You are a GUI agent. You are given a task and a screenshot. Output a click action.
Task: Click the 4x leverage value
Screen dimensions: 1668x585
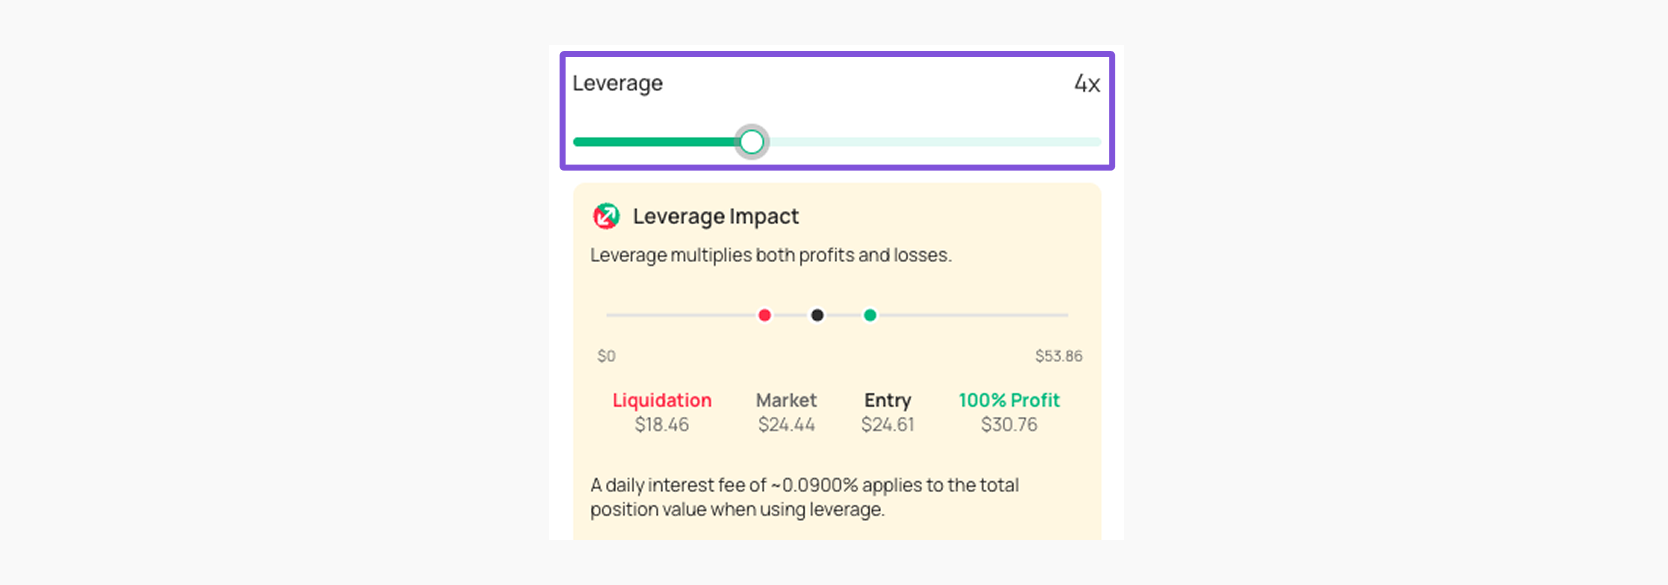(1086, 85)
